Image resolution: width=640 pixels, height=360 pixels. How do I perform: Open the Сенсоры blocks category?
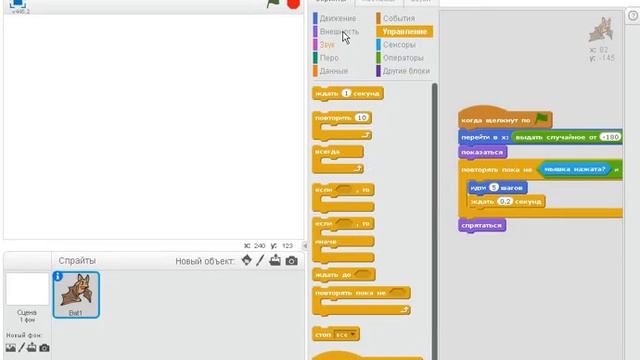(x=399, y=44)
